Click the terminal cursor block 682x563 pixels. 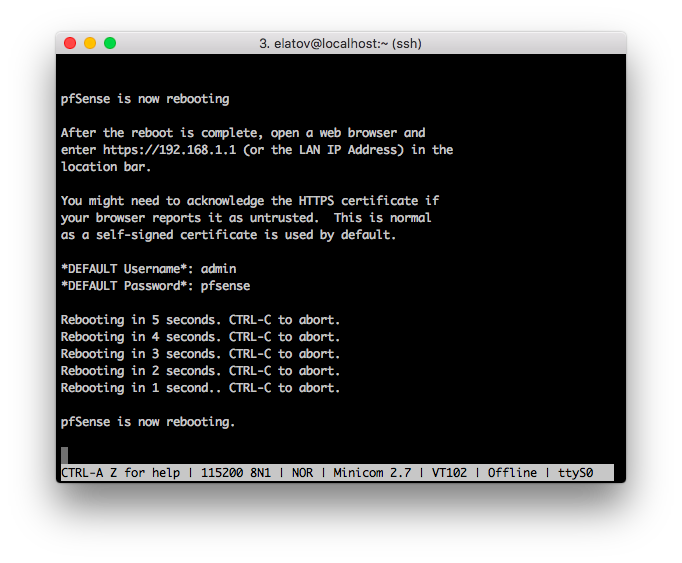[x=64, y=456]
